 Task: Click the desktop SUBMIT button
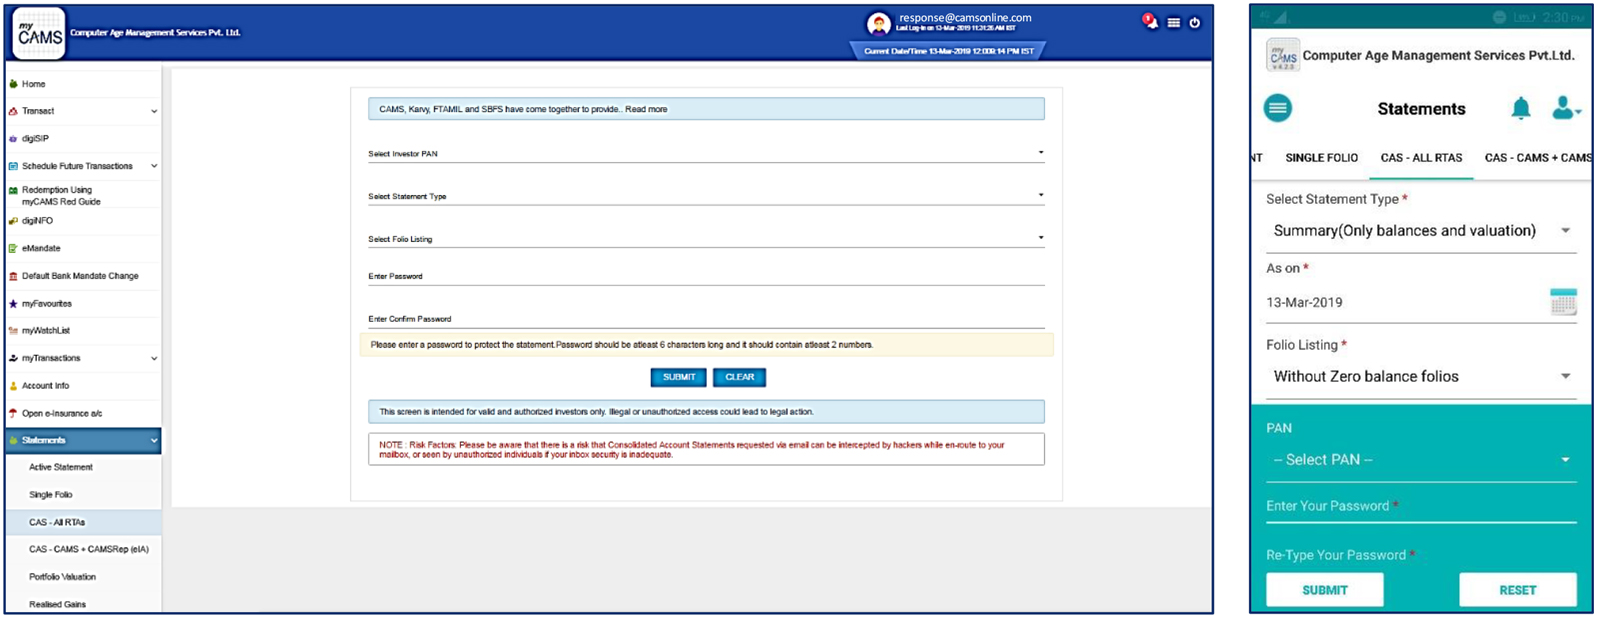pyautogui.click(x=678, y=377)
